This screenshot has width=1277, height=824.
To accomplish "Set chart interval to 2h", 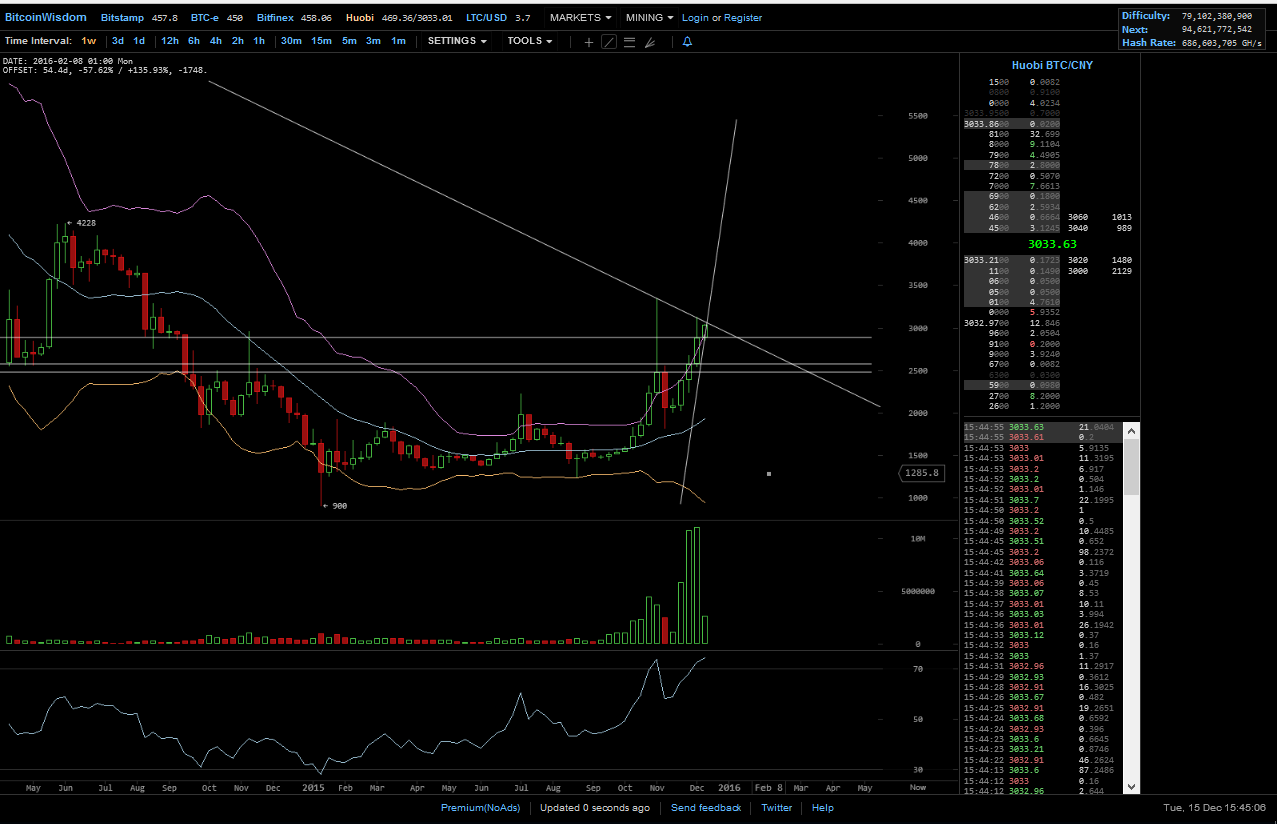I will (x=238, y=41).
